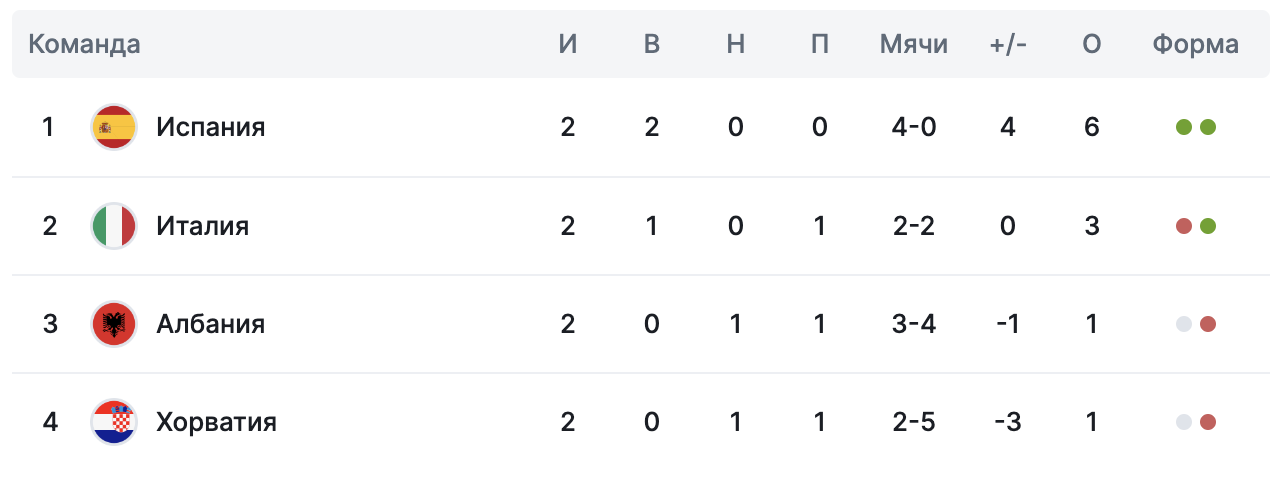
Task: Select Spain's 4-0 goals cell
Action: point(914,128)
